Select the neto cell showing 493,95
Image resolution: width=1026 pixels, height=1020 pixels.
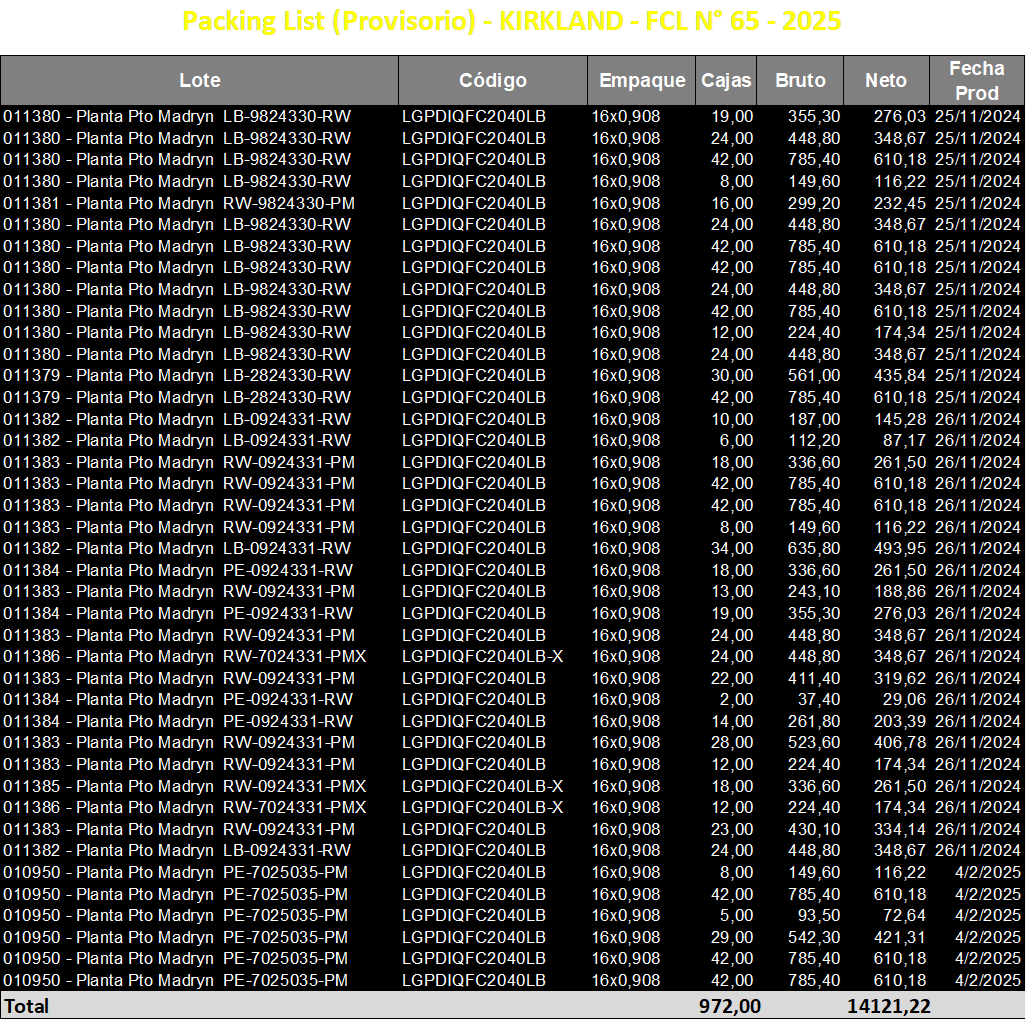pyautogui.click(x=900, y=548)
